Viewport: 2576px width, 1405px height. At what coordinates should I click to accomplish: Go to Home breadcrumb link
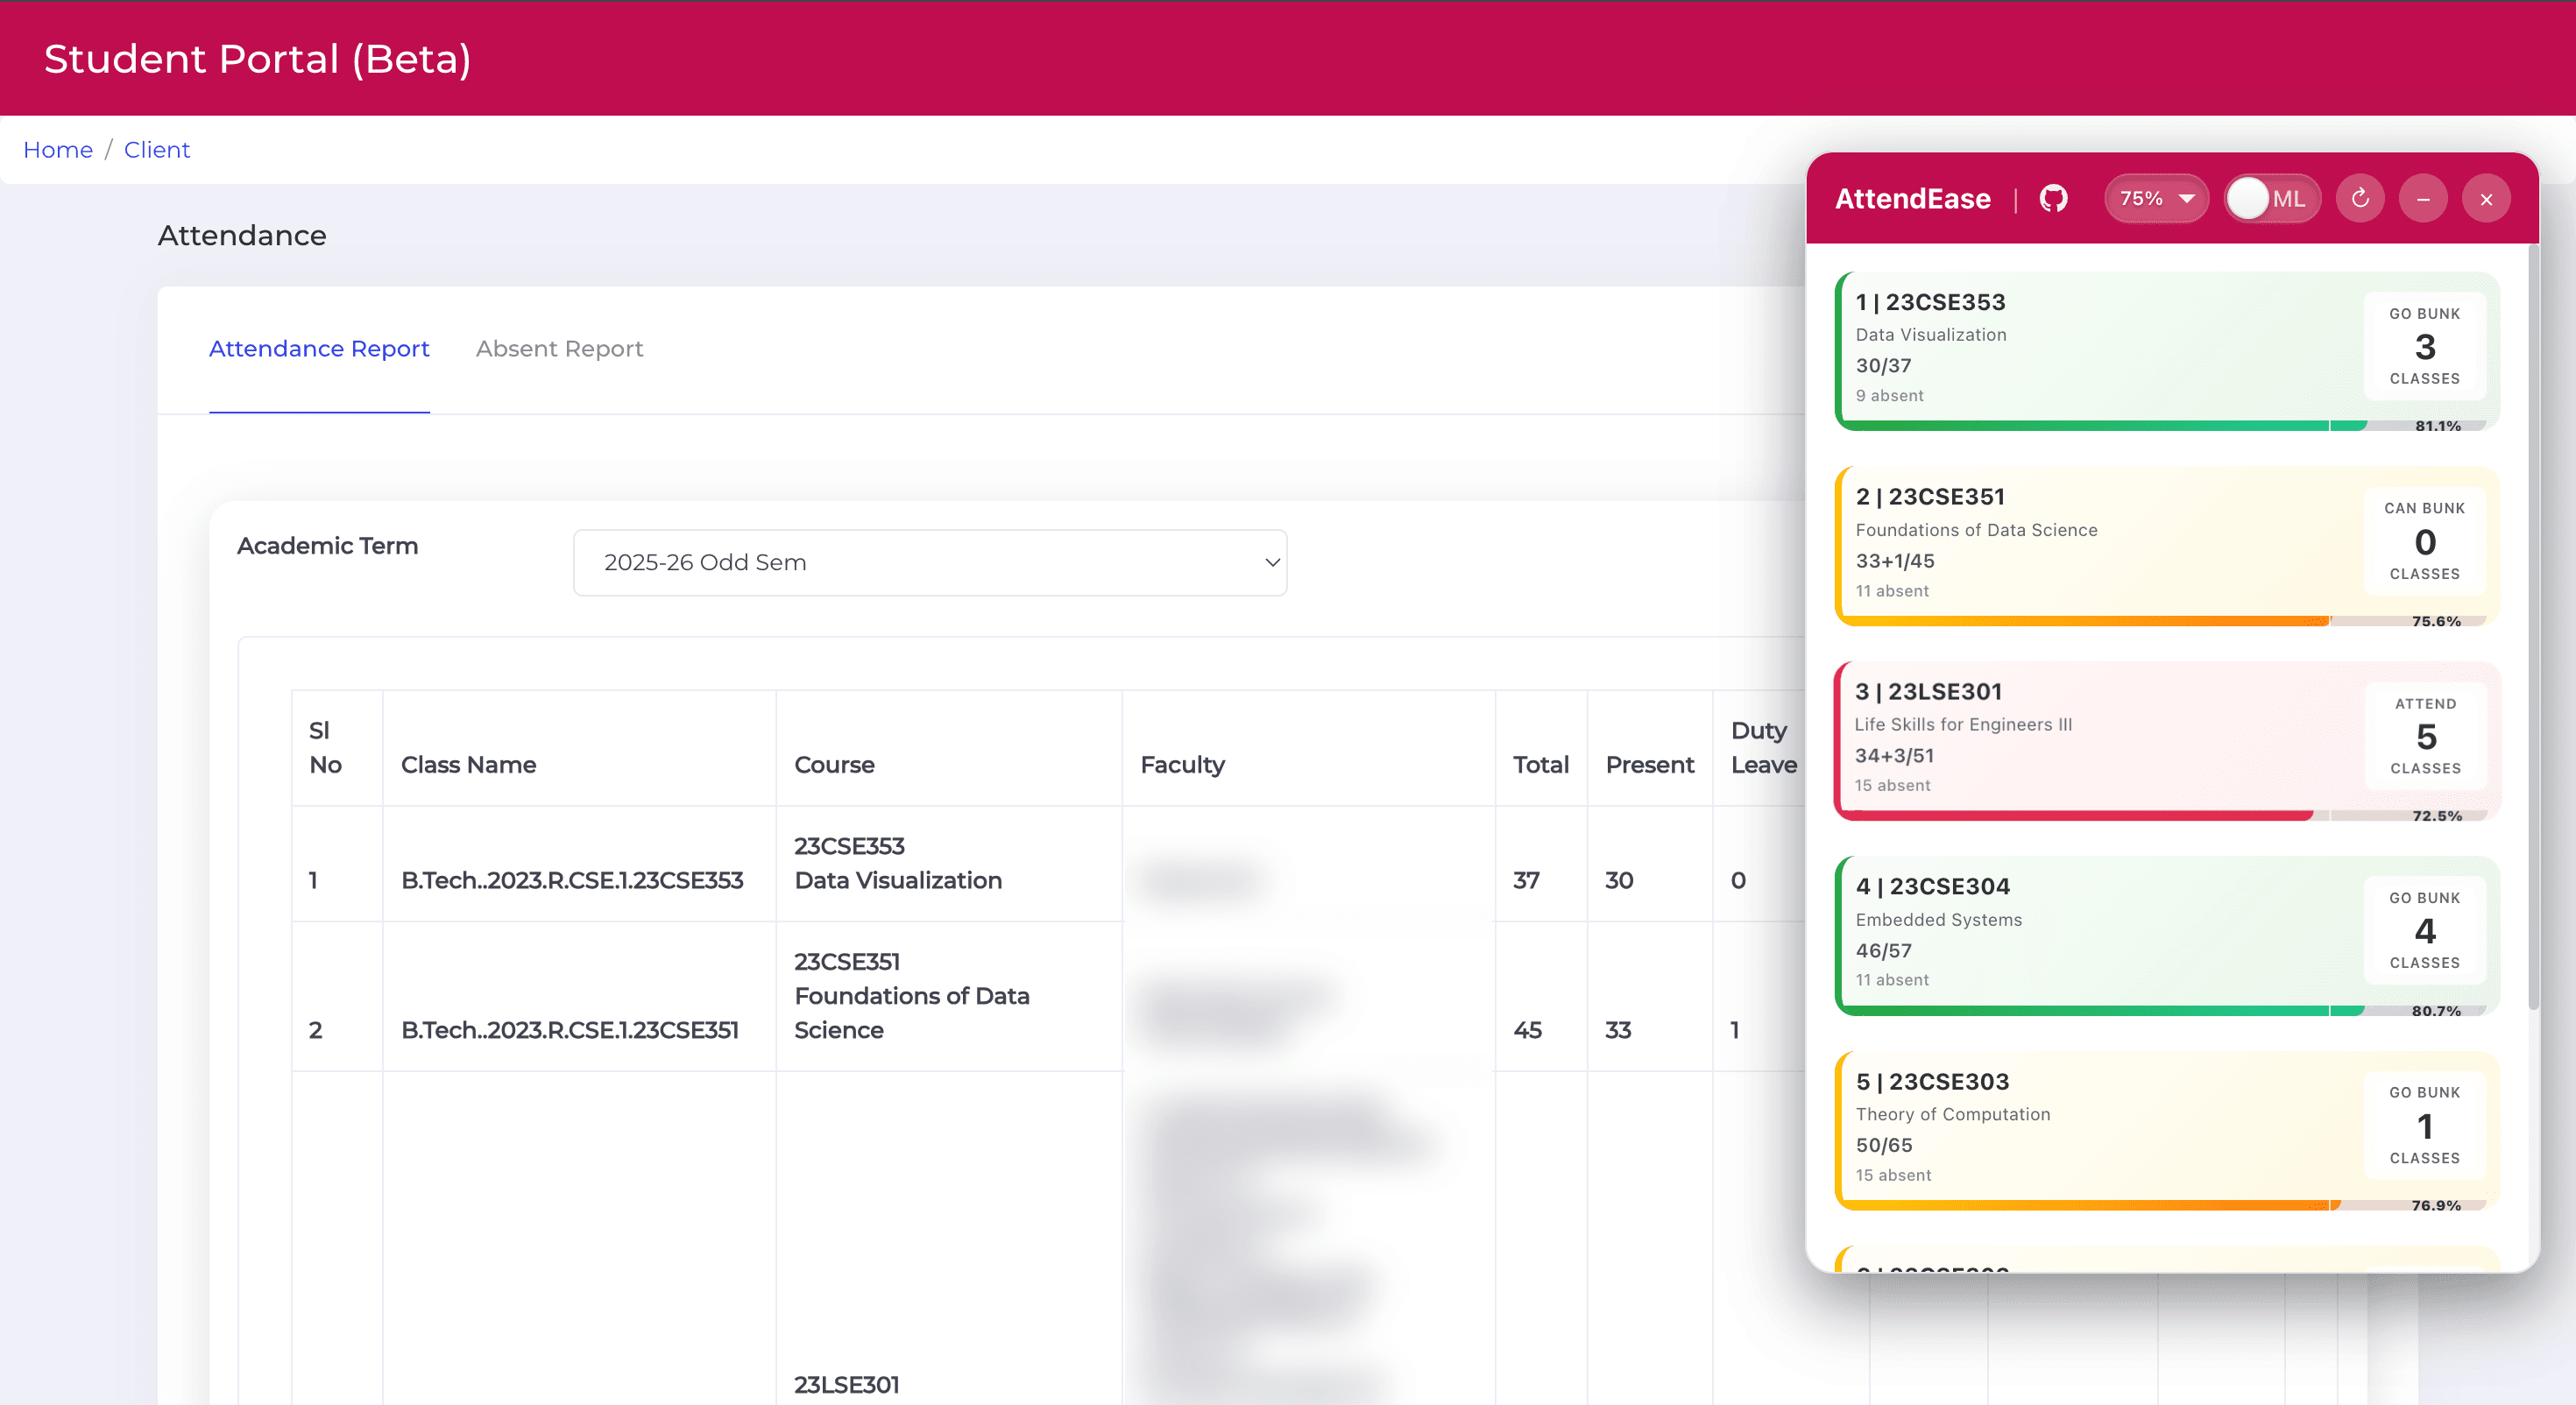(58, 150)
